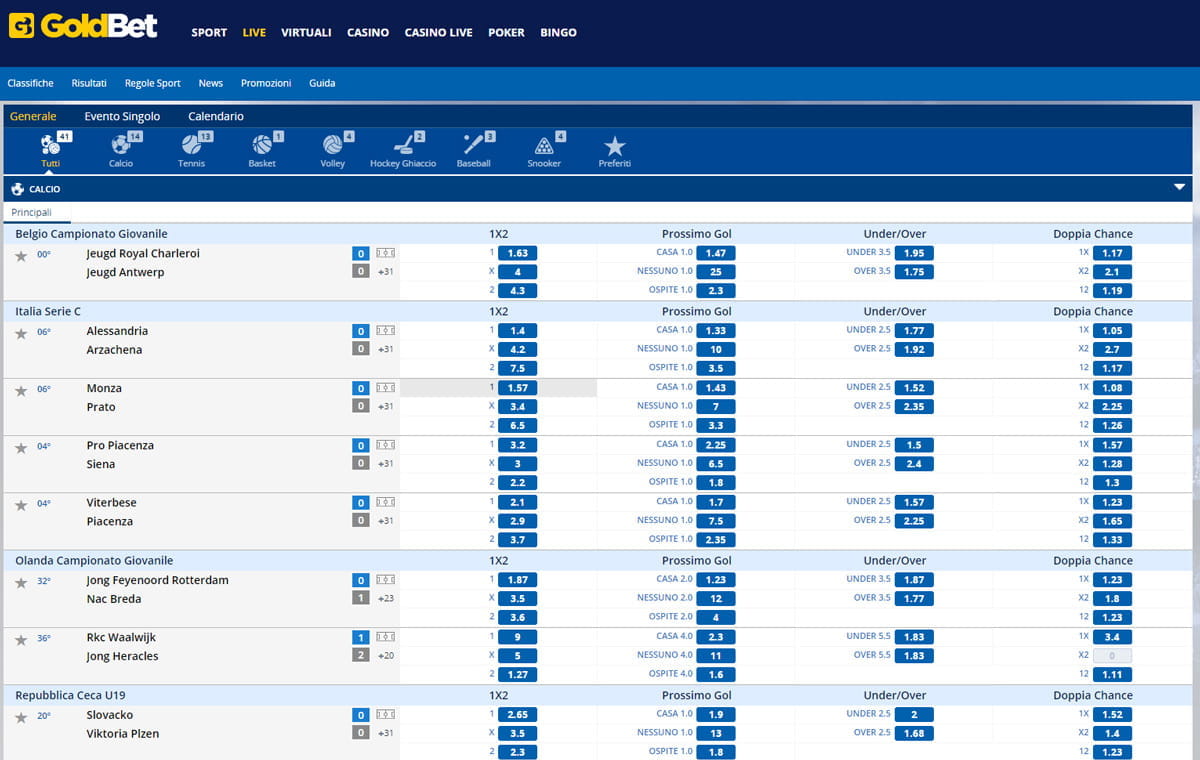The width and height of the screenshot is (1200, 760).
Task: Bet Over 2.5 at 1.92 for Alessandria match
Action: pyautogui.click(x=914, y=349)
